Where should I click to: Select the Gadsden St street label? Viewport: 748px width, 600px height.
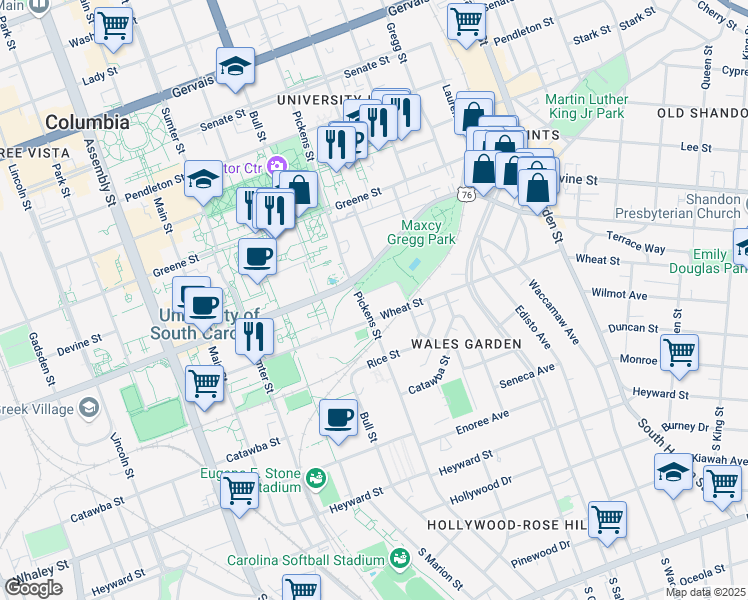click(x=42, y=359)
